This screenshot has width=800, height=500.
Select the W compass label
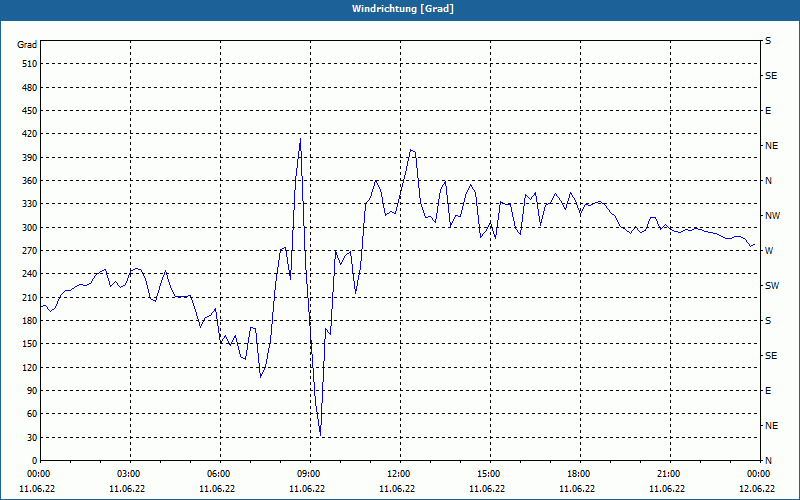(x=769, y=251)
